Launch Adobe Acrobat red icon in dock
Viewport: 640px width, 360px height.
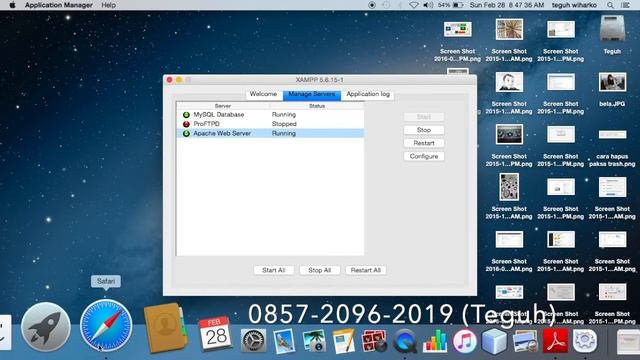tap(555, 341)
